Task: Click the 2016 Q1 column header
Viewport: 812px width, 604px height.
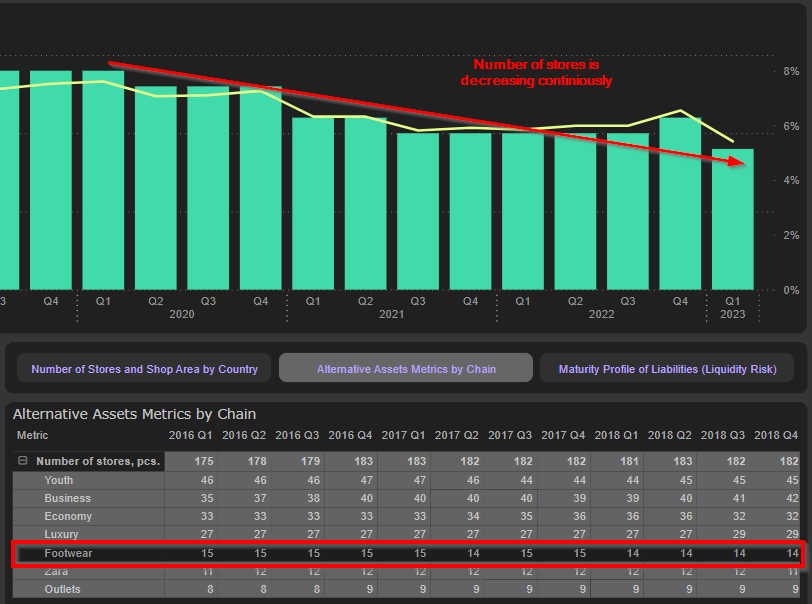Action: tap(191, 436)
